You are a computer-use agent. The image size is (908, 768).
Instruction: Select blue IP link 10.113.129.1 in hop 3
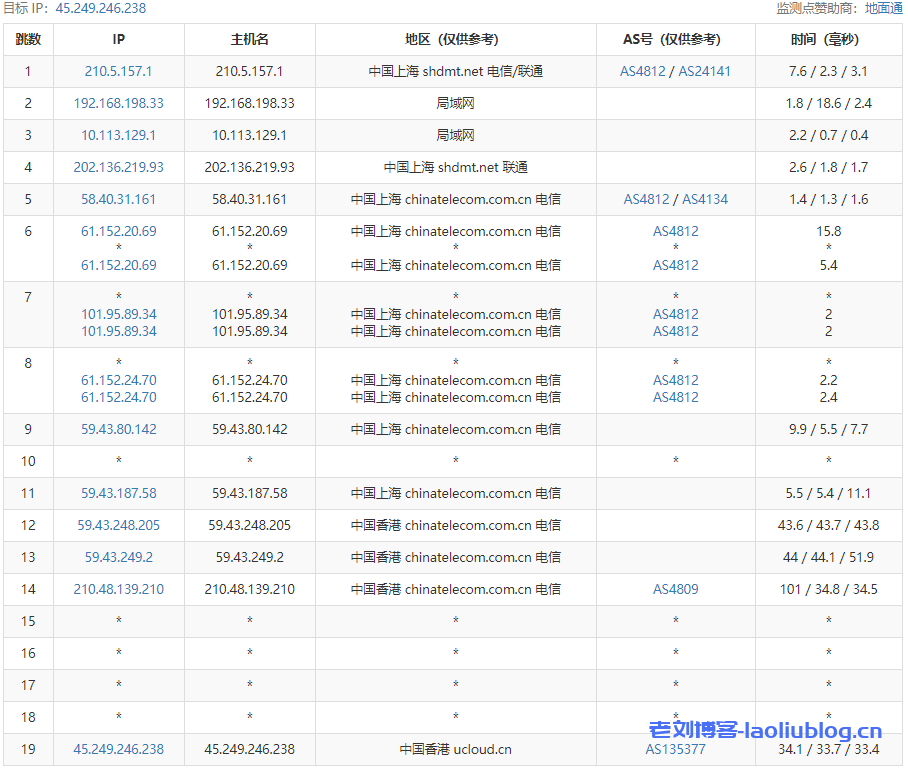pos(118,135)
